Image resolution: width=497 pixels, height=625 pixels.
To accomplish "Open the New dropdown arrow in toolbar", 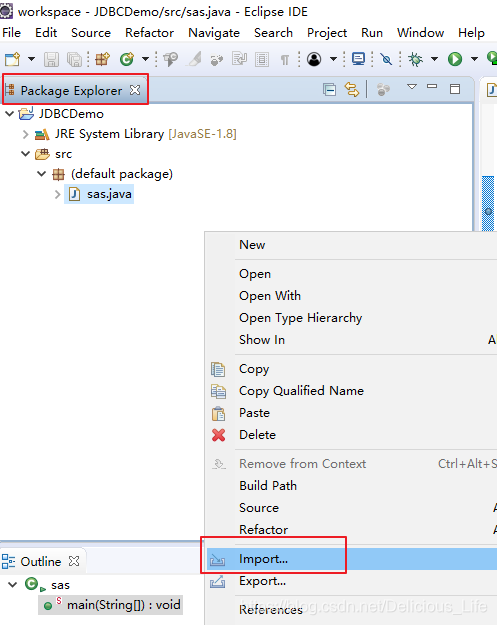I will click(x=31, y=59).
